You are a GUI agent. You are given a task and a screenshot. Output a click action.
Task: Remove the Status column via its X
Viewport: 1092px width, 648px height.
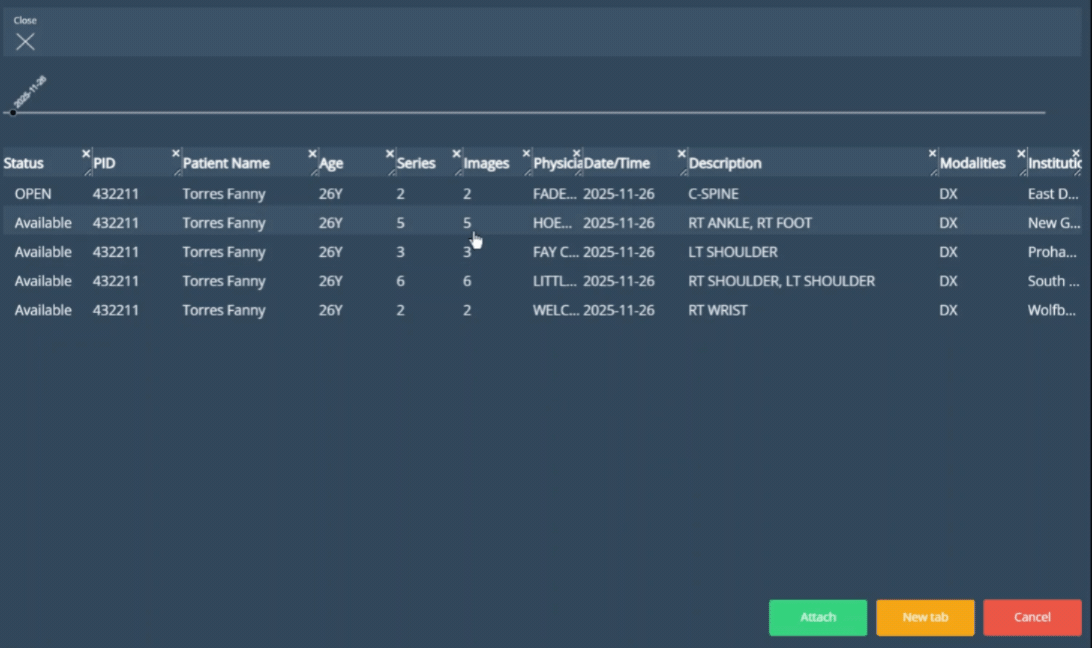86,154
